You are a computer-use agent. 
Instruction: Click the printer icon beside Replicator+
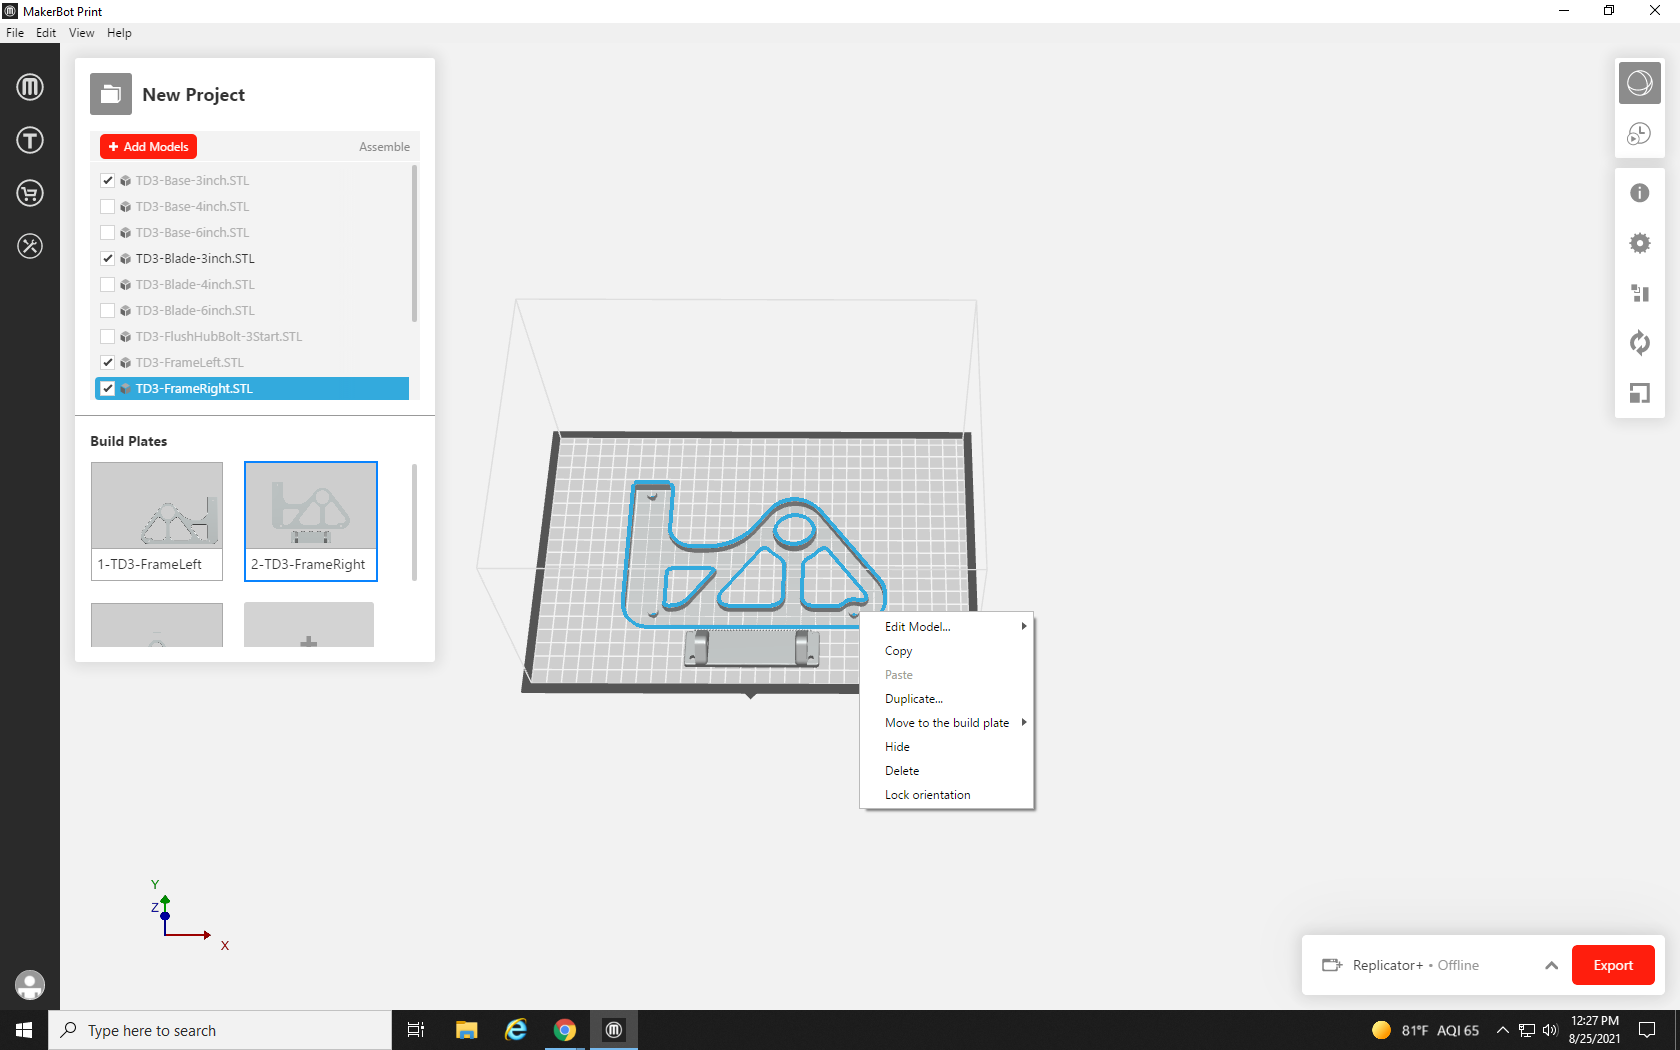(x=1332, y=965)
